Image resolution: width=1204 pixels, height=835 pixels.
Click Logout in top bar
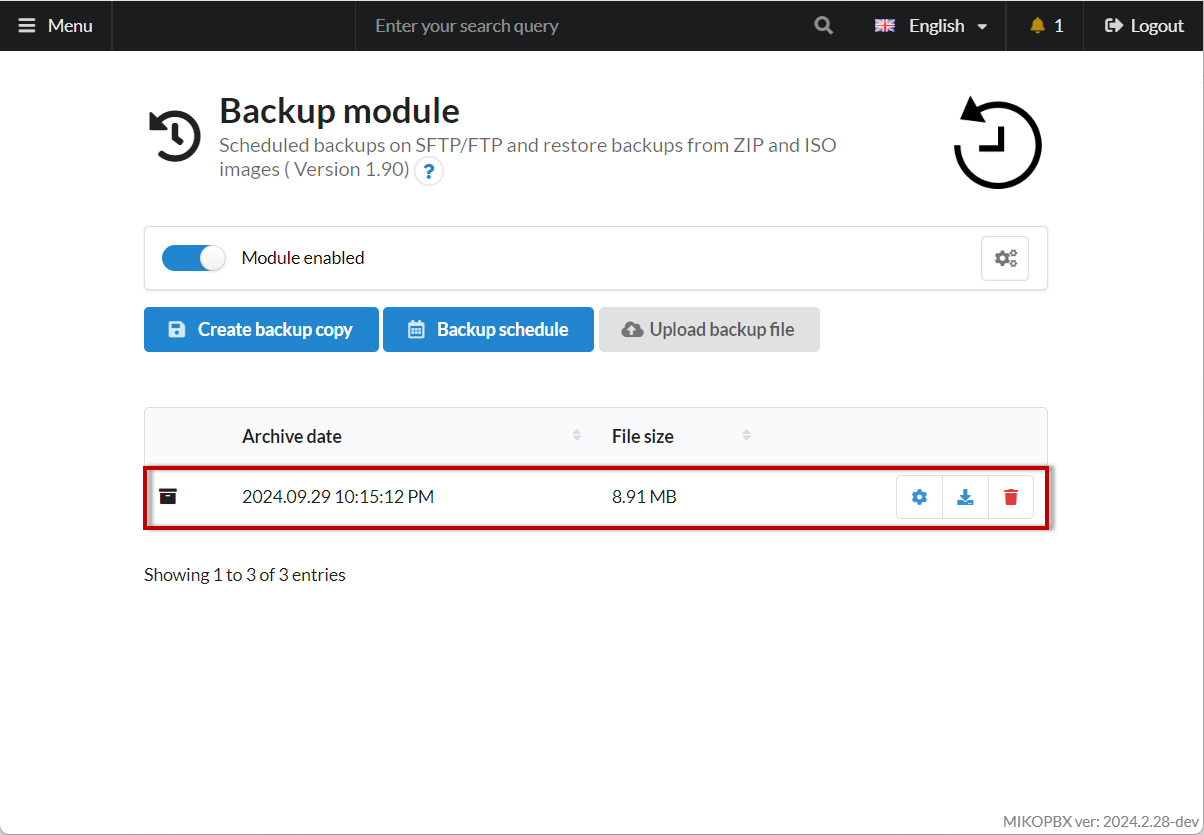click(x=1144, y=26)
